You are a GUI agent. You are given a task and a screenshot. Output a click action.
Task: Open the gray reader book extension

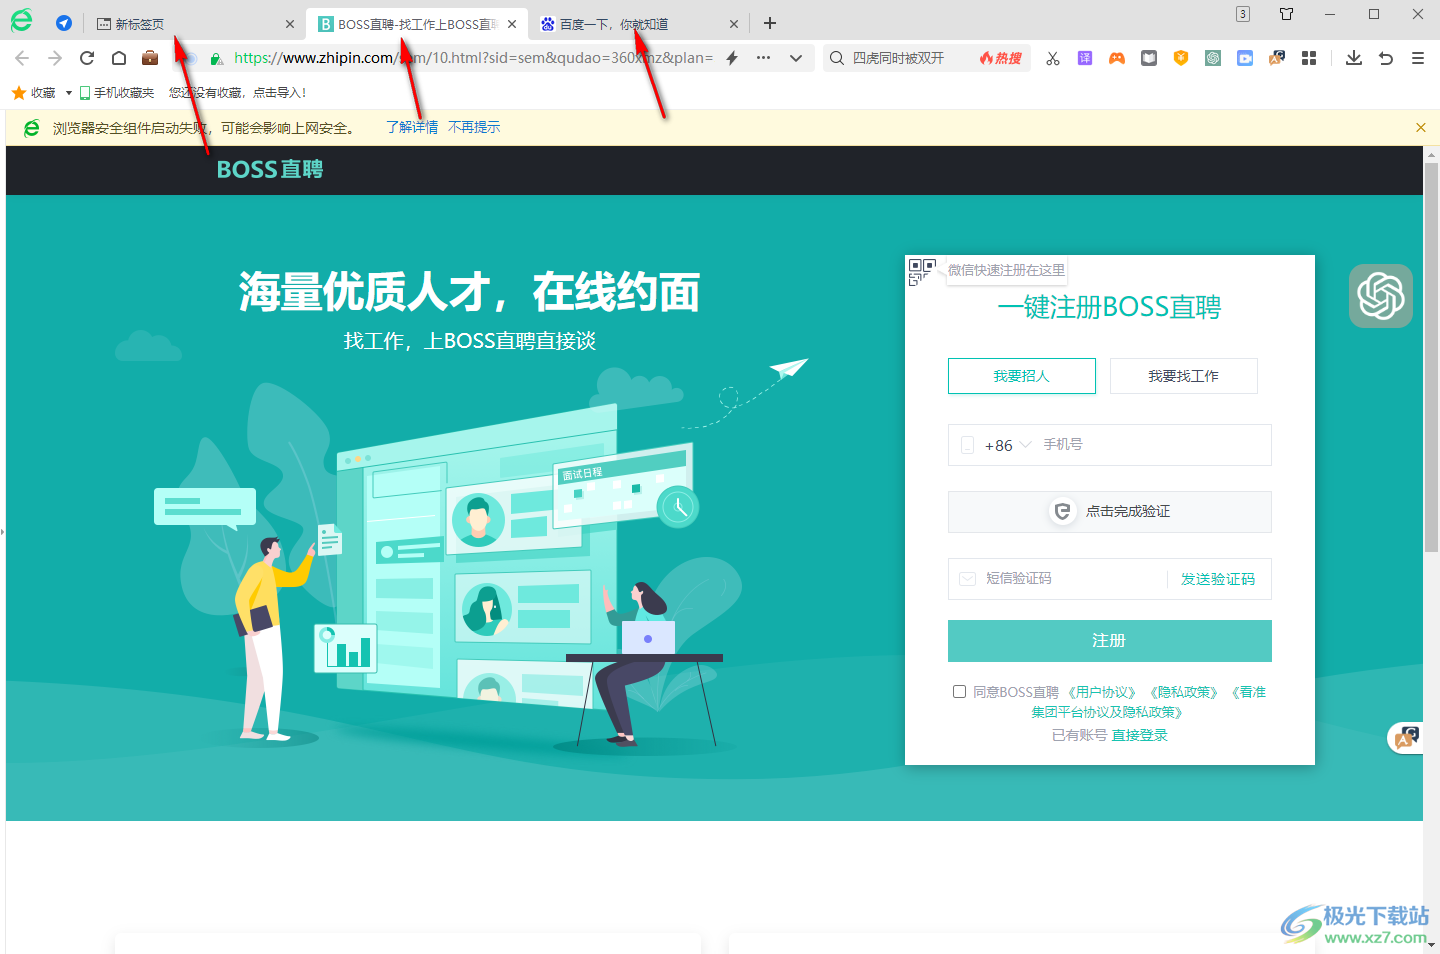pyautogui.click(x=1149, y=58)
